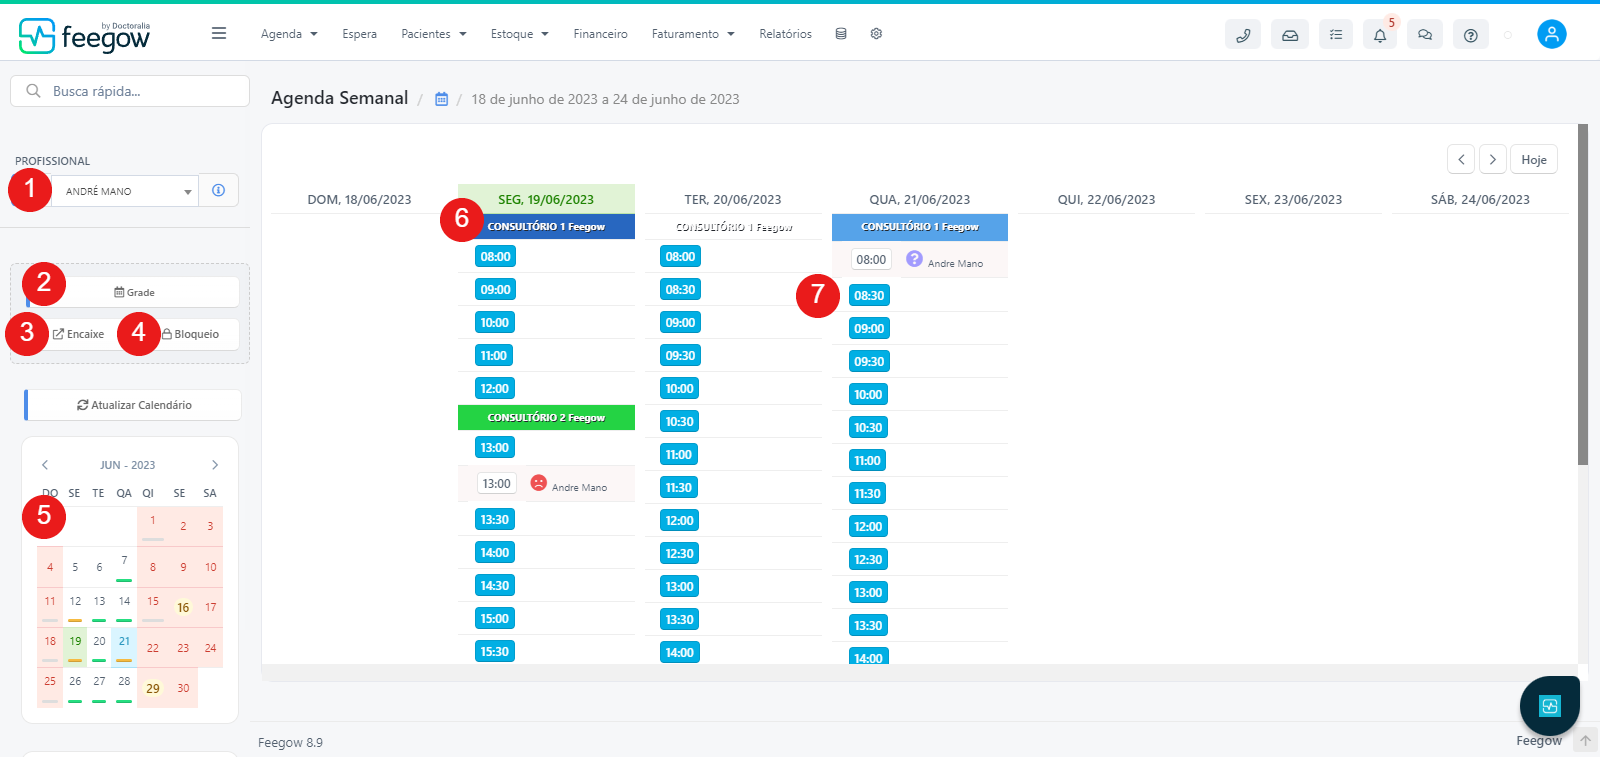Open the Agenda menu
The height and width of the screenshot is (757, 1600).
click(289, 34)
